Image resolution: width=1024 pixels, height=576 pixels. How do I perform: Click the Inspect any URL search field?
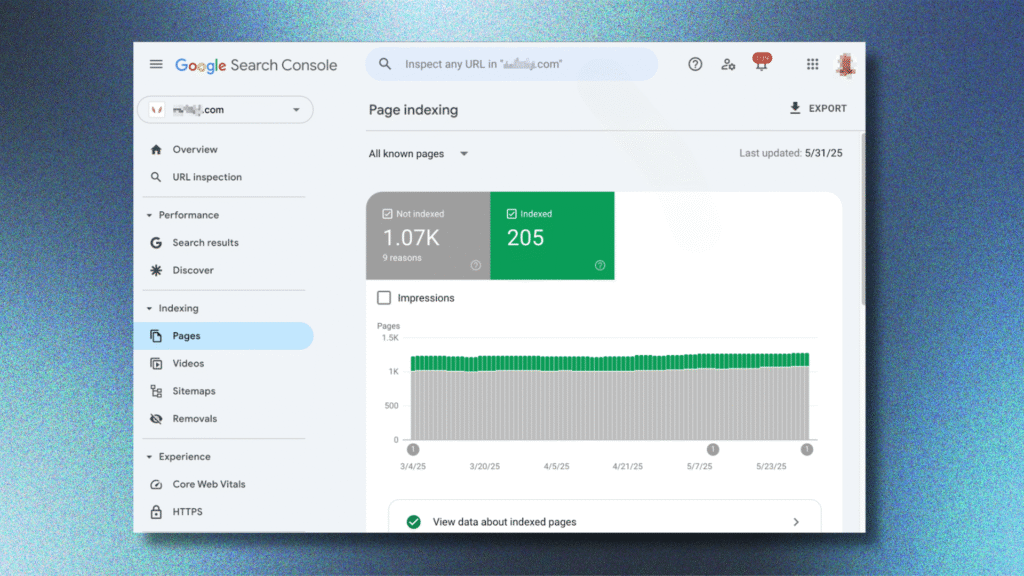coord(512,64)
